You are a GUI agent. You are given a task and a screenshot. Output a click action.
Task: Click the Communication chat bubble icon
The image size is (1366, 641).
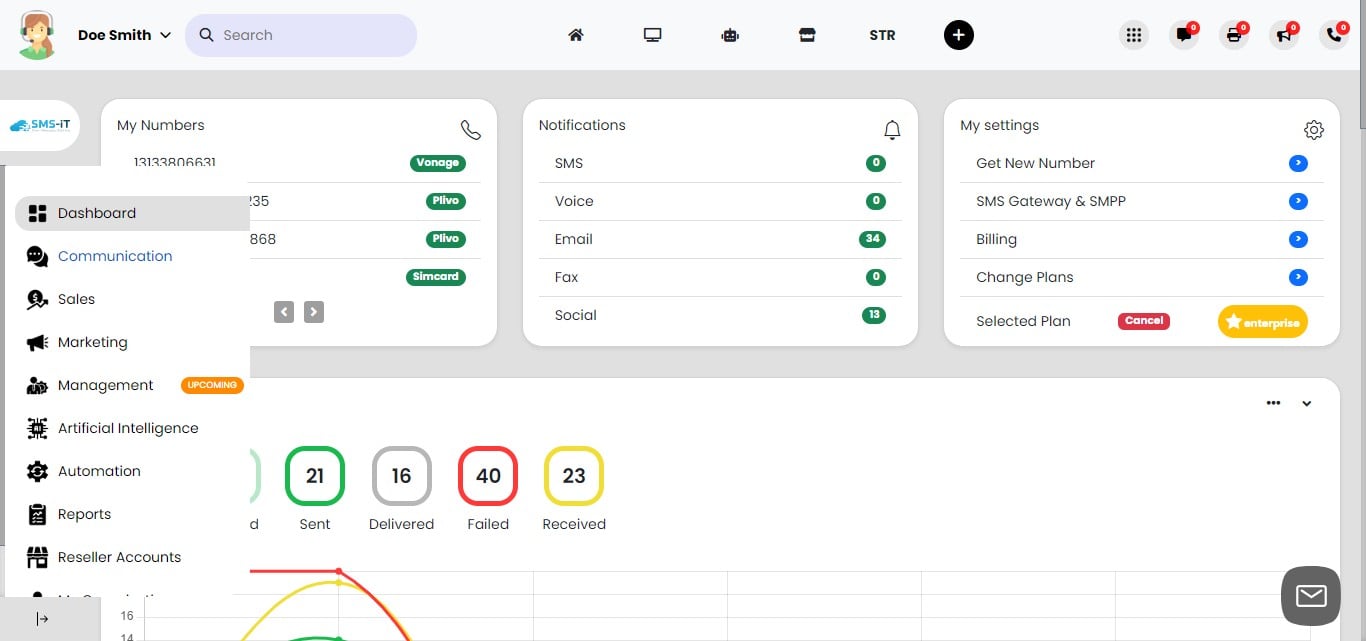37,256
